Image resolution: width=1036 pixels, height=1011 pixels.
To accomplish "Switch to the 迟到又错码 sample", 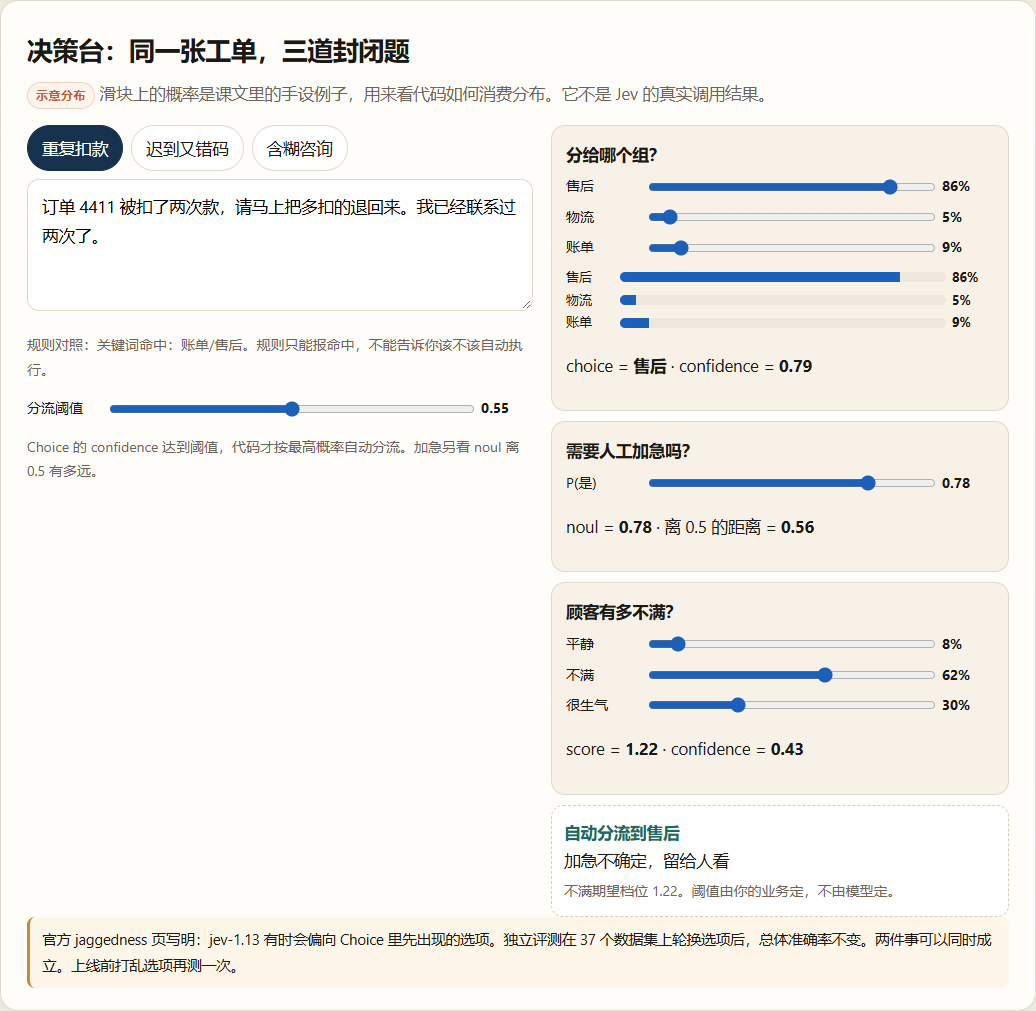I will pyautogui.click(x=187, y=148).
